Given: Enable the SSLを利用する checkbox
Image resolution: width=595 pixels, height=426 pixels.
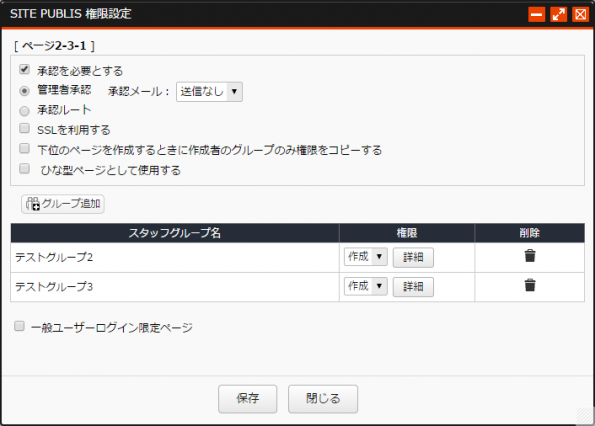Looking at the screenshot, I should click(x=24, y=128).
